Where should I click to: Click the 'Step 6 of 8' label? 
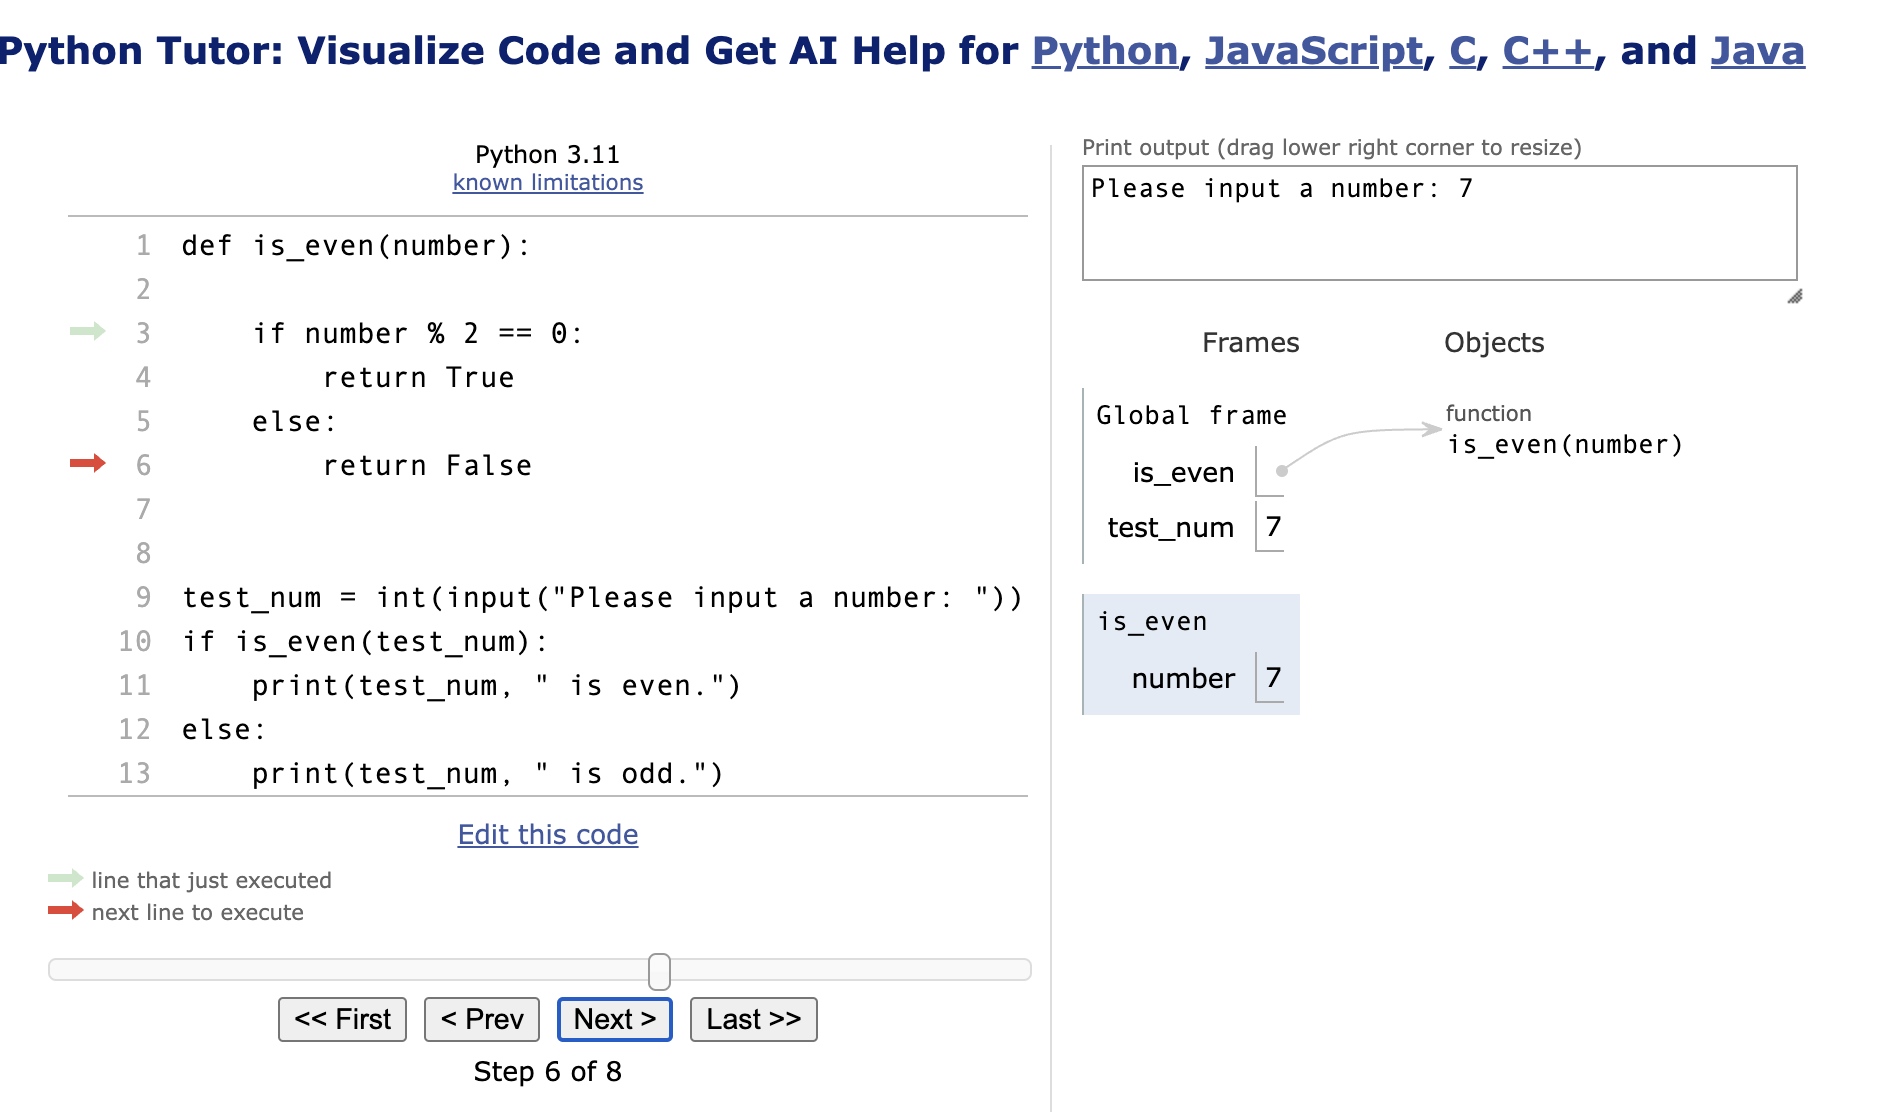pos(548,1072)
